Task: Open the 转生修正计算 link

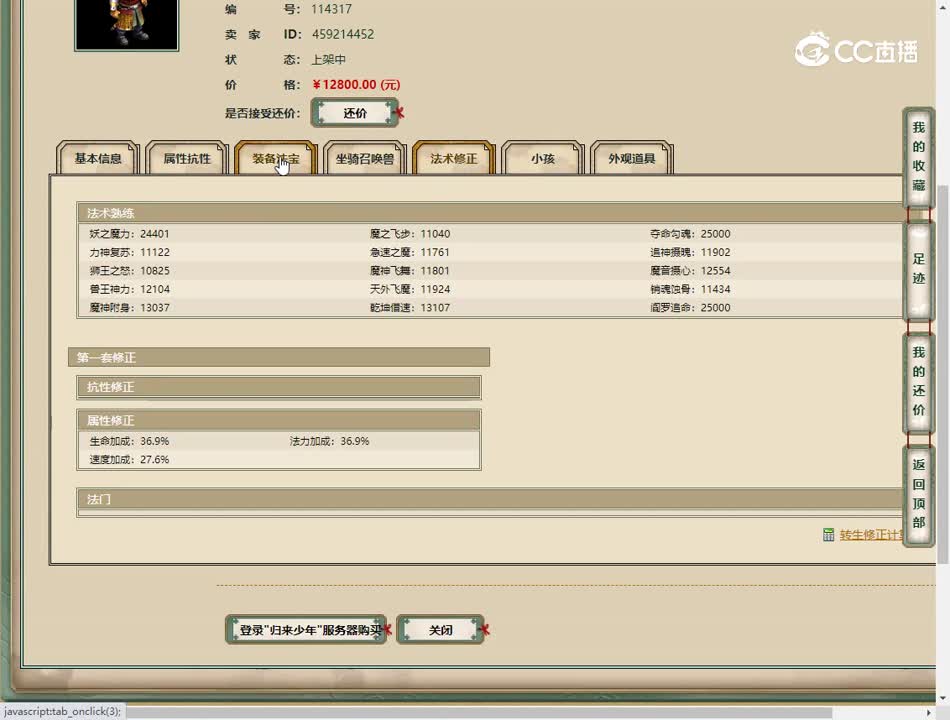Action: click(871, 535)
